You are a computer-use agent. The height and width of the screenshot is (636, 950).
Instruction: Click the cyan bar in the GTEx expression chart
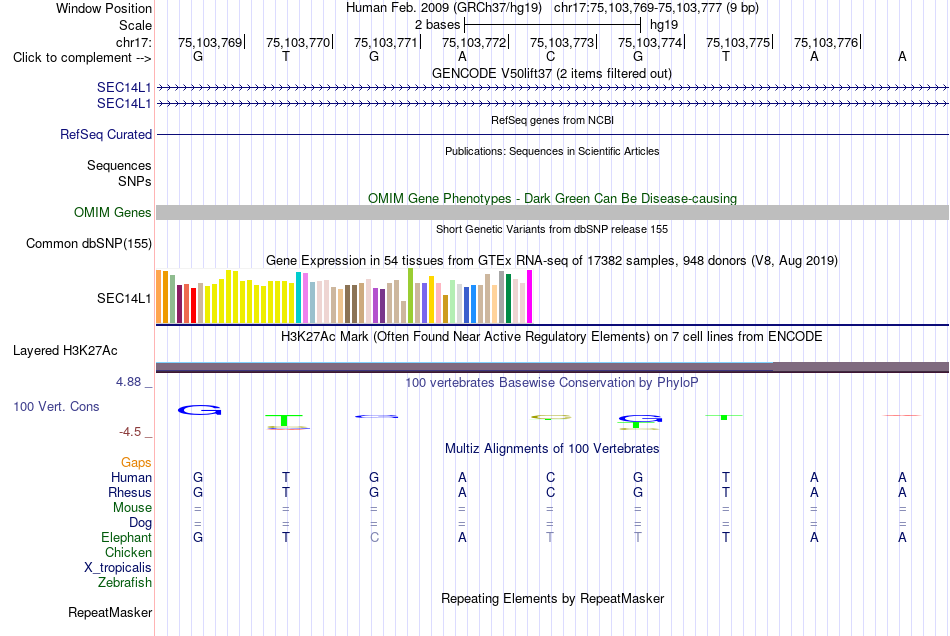(x=298, y=297)
